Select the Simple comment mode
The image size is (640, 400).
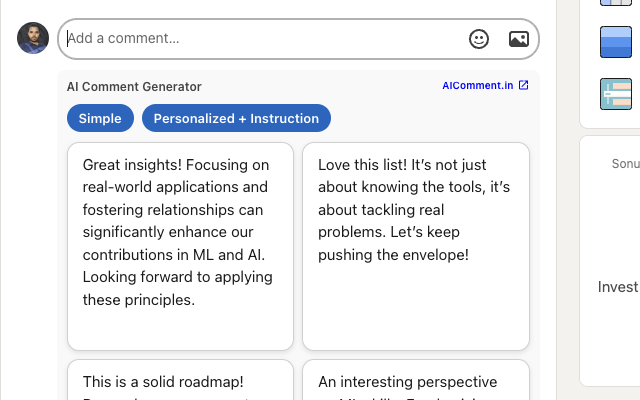point(100,118)
